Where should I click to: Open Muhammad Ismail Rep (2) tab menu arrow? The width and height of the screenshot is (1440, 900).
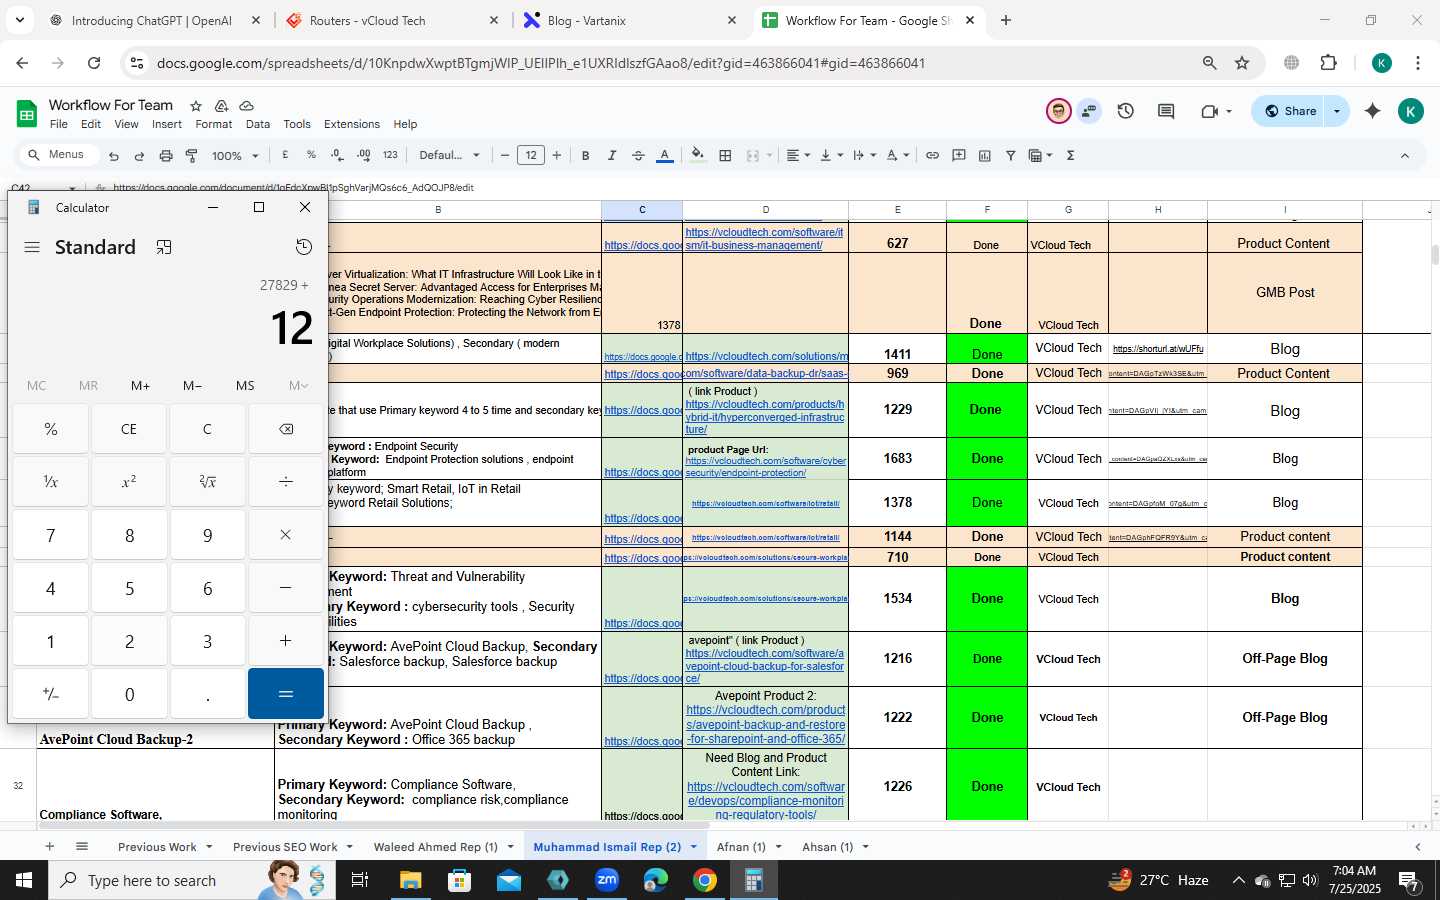[x=693, y=847]
